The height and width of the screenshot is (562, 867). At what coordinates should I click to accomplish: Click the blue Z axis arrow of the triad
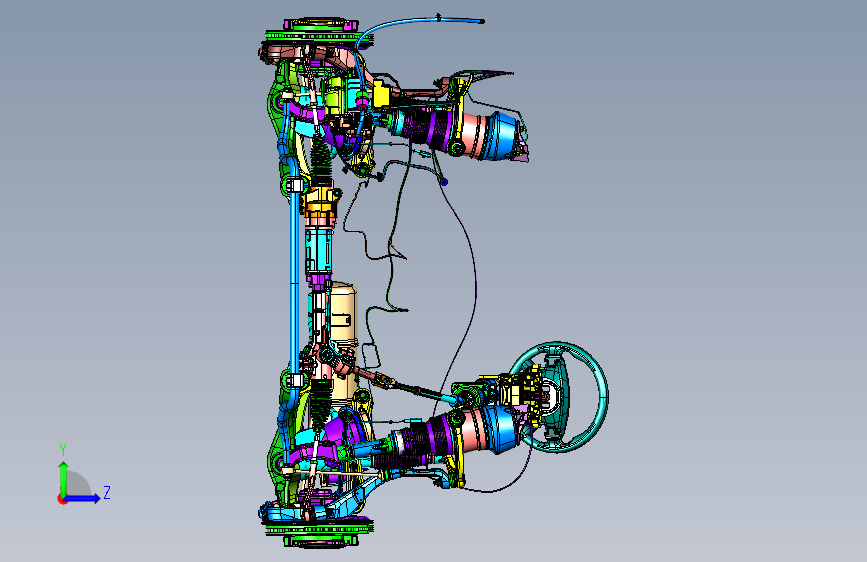tap(83, 498)
